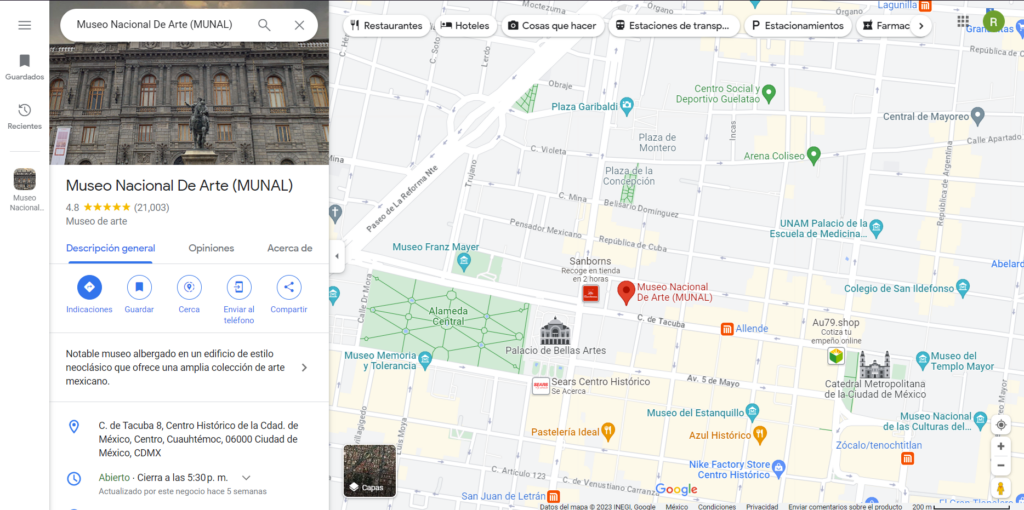
Task: Click Museo del Estanquillo marker
Action: pos(752,412)
